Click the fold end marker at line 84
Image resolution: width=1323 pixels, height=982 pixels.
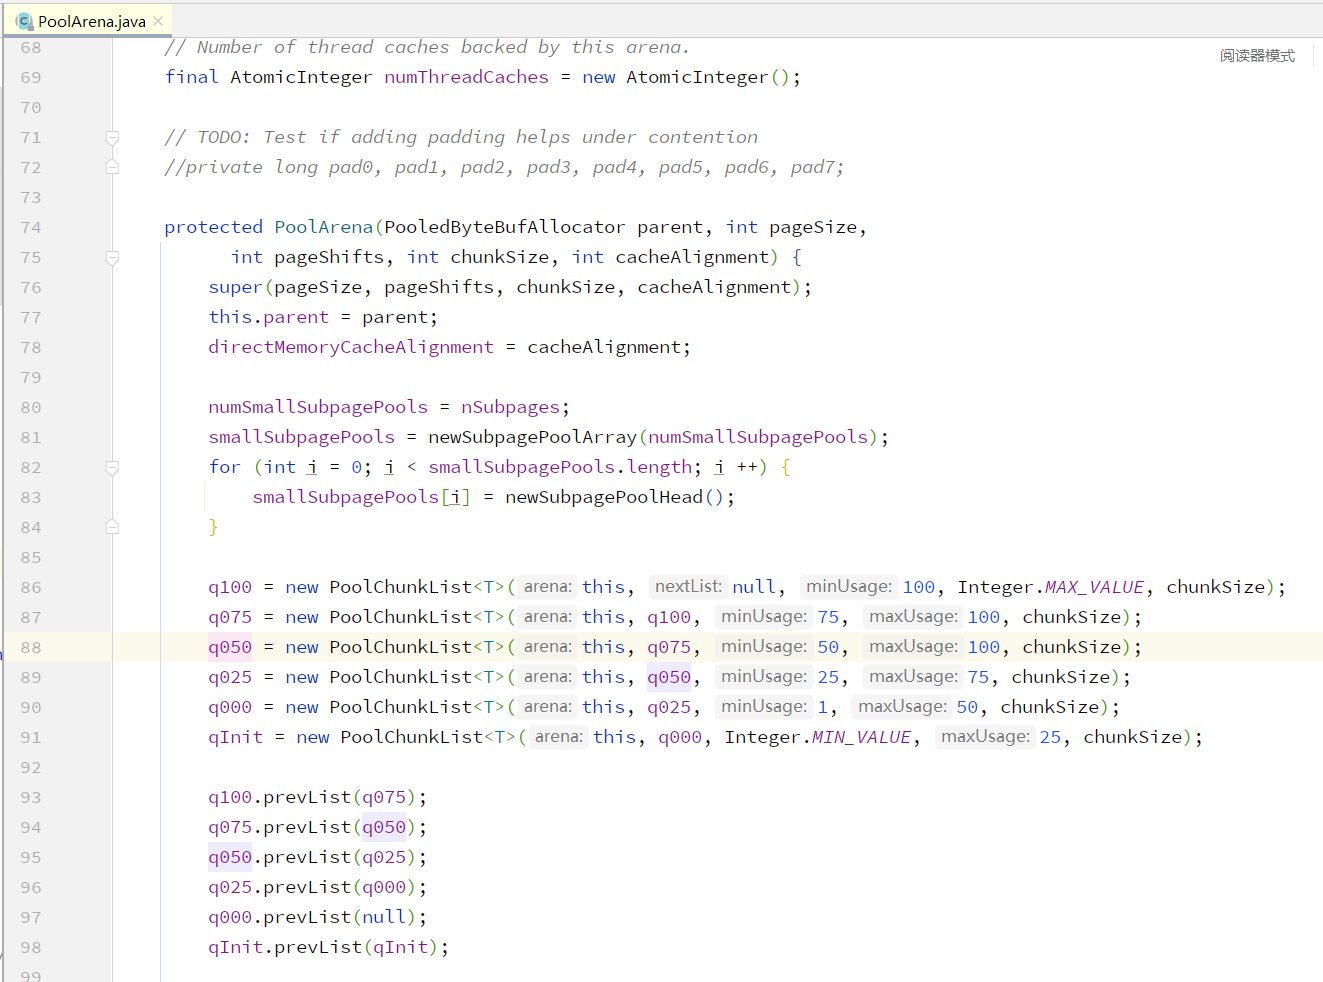click(112, 527)
